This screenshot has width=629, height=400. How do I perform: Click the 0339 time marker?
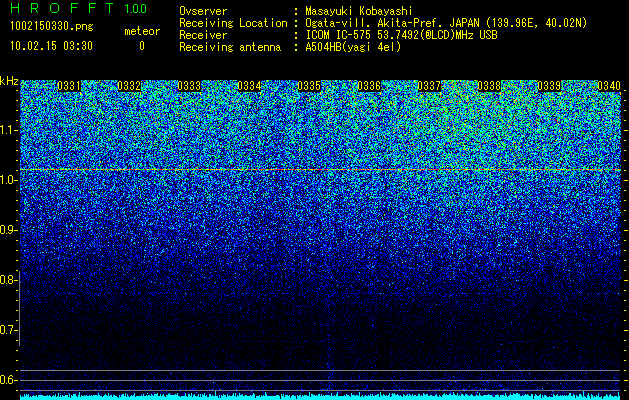tap(549, 86)
